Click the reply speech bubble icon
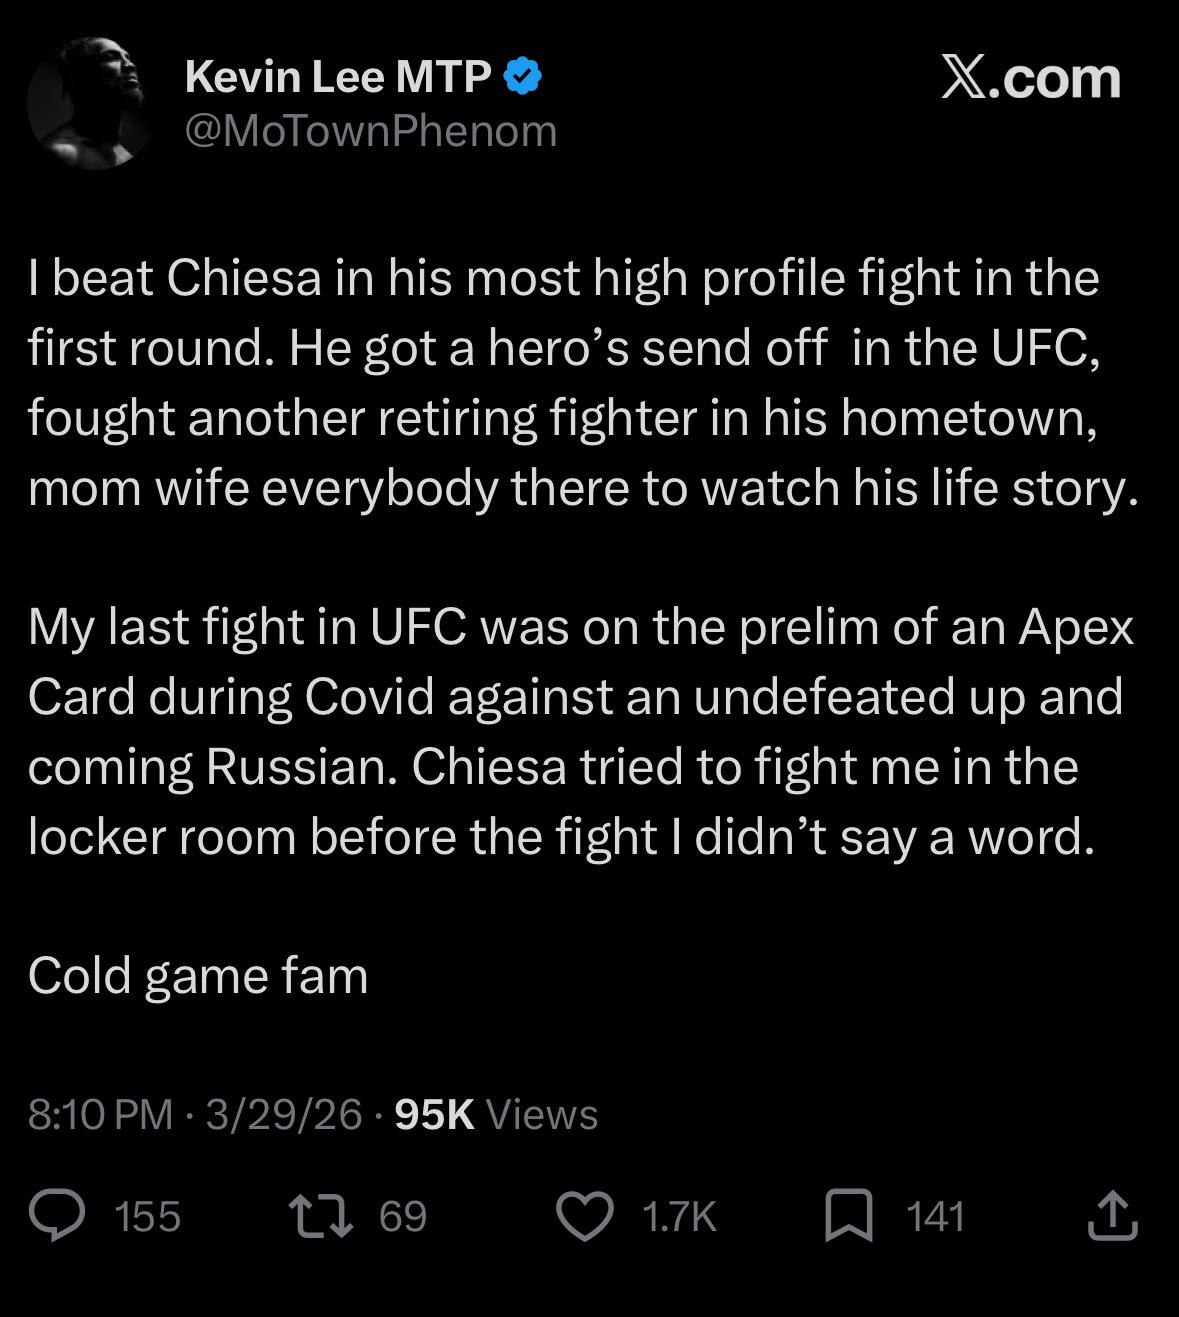 point(57,1215)
